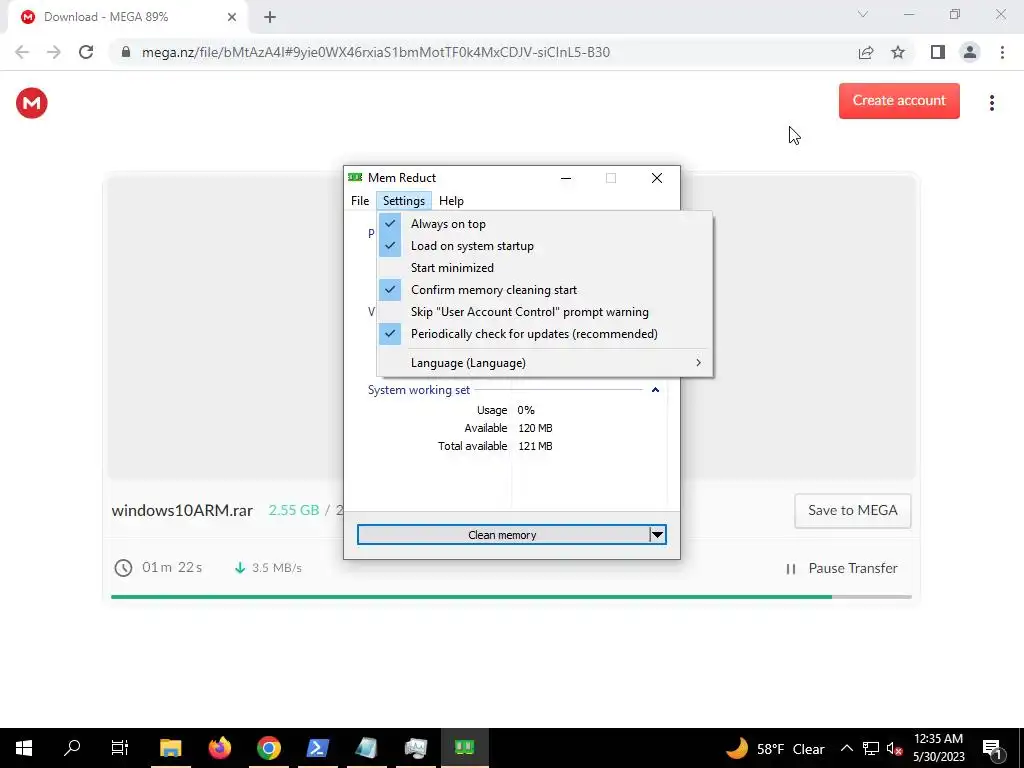Open the File menu in Mem Reduct
This screenshot has height=768, width=1024.
click(x=360, y=201)
